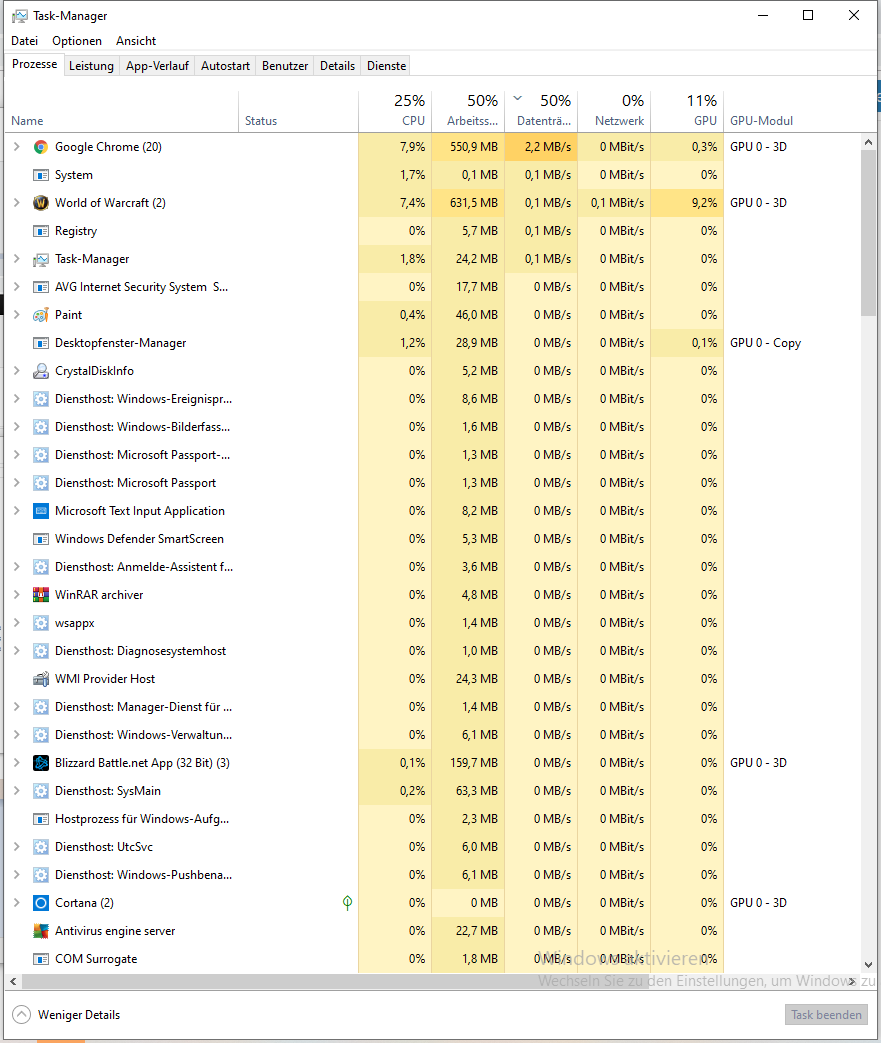Screen dimensions: 881x1043
Task: Open the Optionen menu
Action: pos(77,41)
